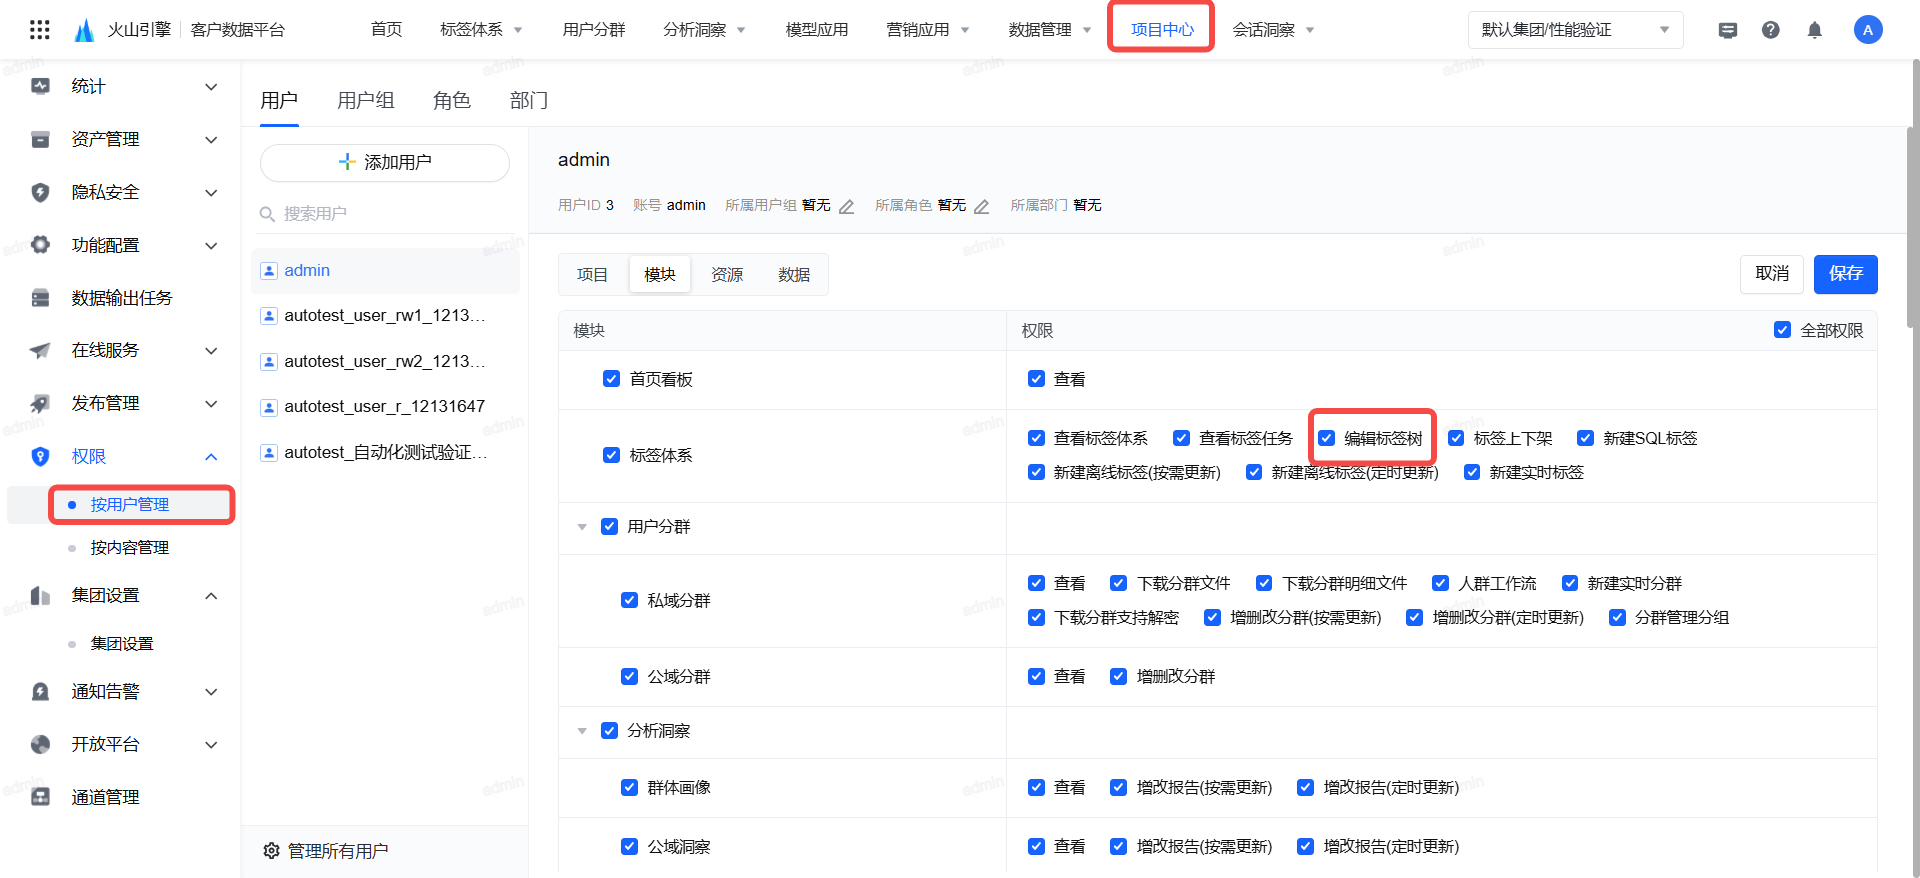Viewport: 1920px width, 878px height.
Task: Open the 默认集团/性能验证 dropdown
Action: 1575,30
